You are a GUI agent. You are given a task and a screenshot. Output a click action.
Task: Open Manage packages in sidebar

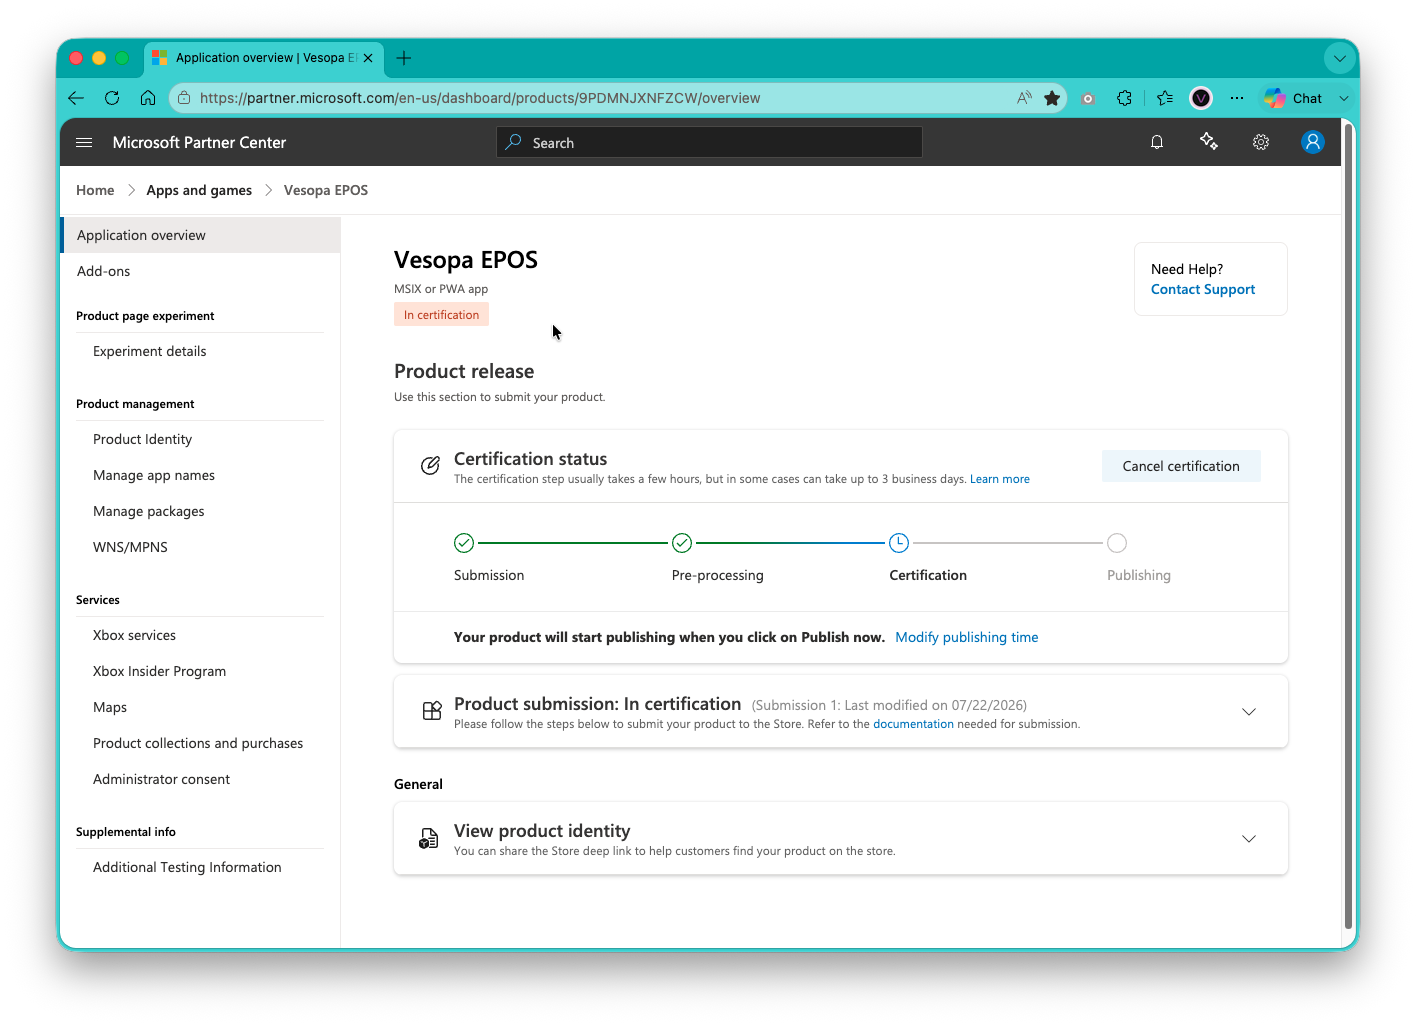click(x=149, y=511)
